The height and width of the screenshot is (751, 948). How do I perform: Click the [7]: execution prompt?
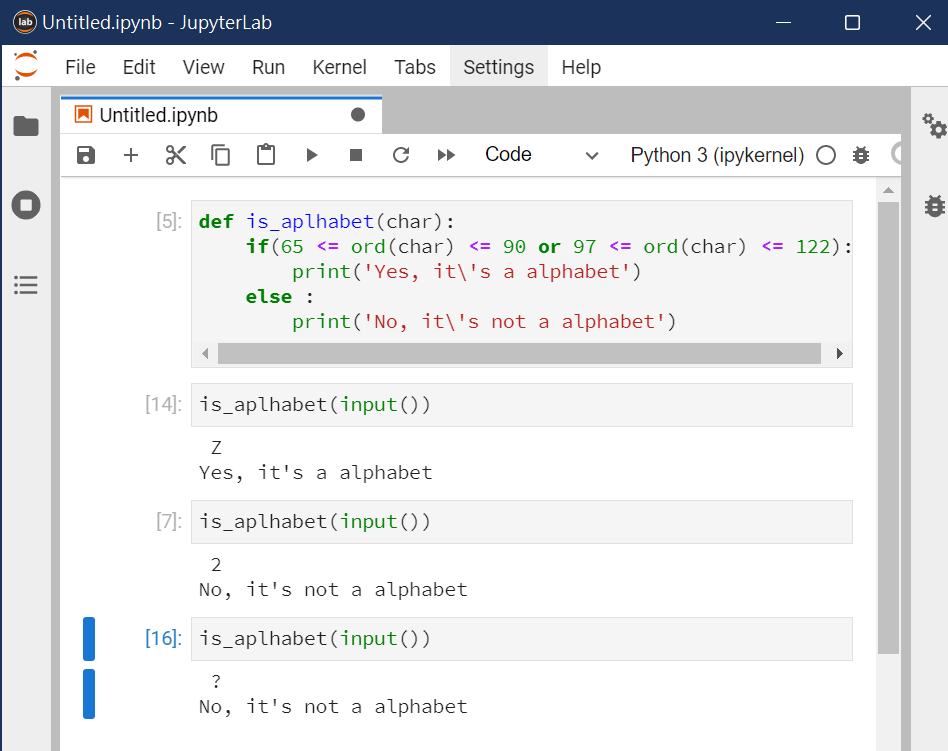pyautogui.click(x=169, y=521)
